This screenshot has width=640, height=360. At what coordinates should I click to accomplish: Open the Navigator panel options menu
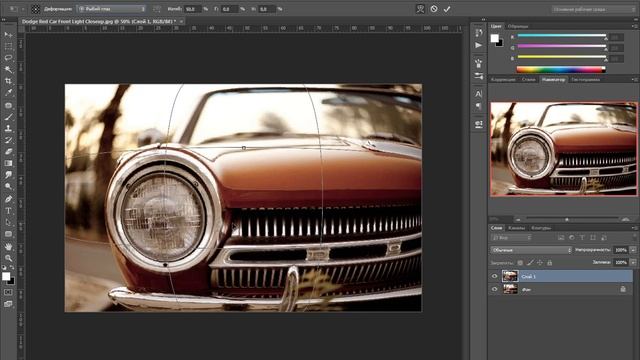click(x=634, y=80)
